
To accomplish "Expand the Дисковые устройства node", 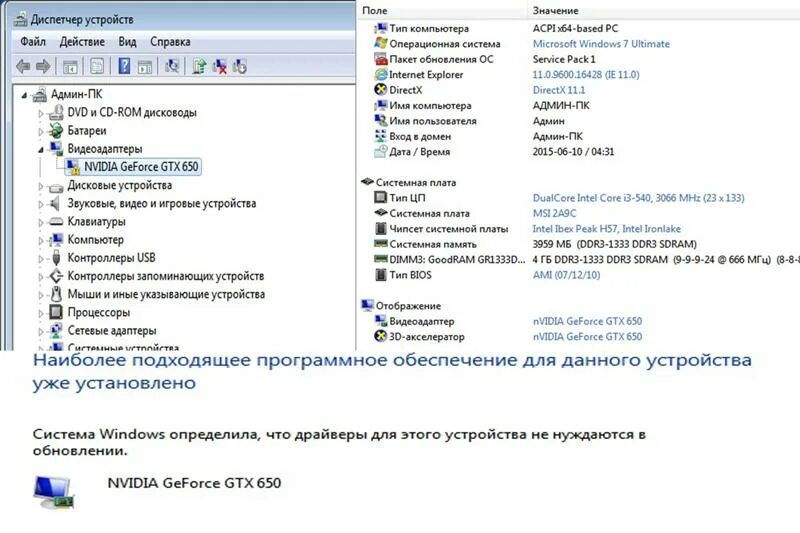I will pyautogui.click(x=41, y=186).
